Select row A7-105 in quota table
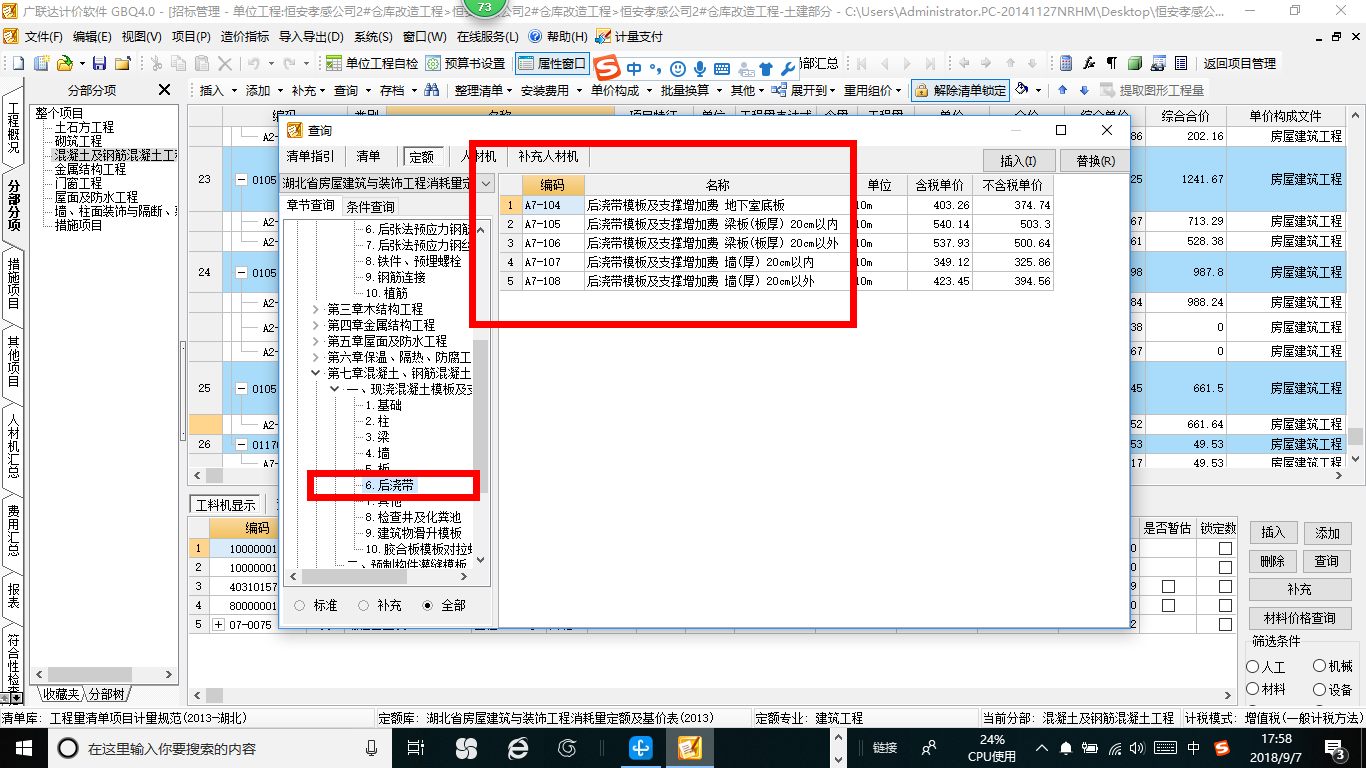1366x768 pixels. (x=776, y=224)
